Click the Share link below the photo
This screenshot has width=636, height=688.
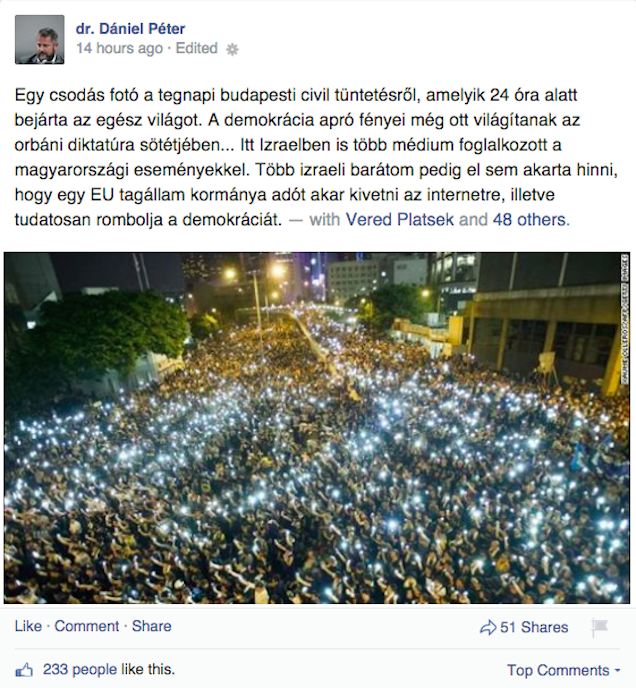(151, 626)
